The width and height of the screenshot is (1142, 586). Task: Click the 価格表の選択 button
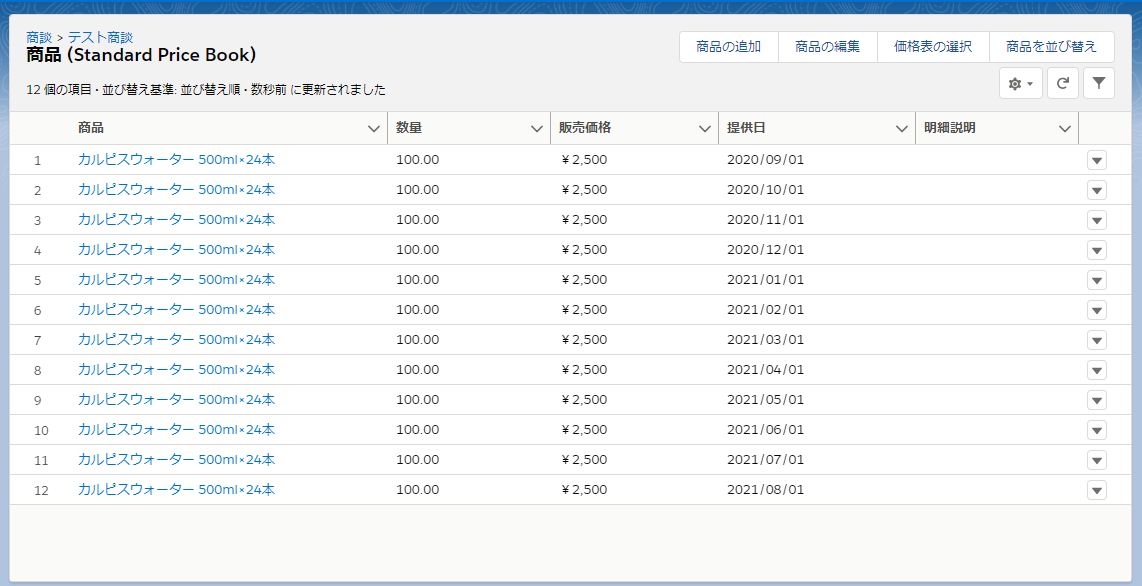[933, 47]
